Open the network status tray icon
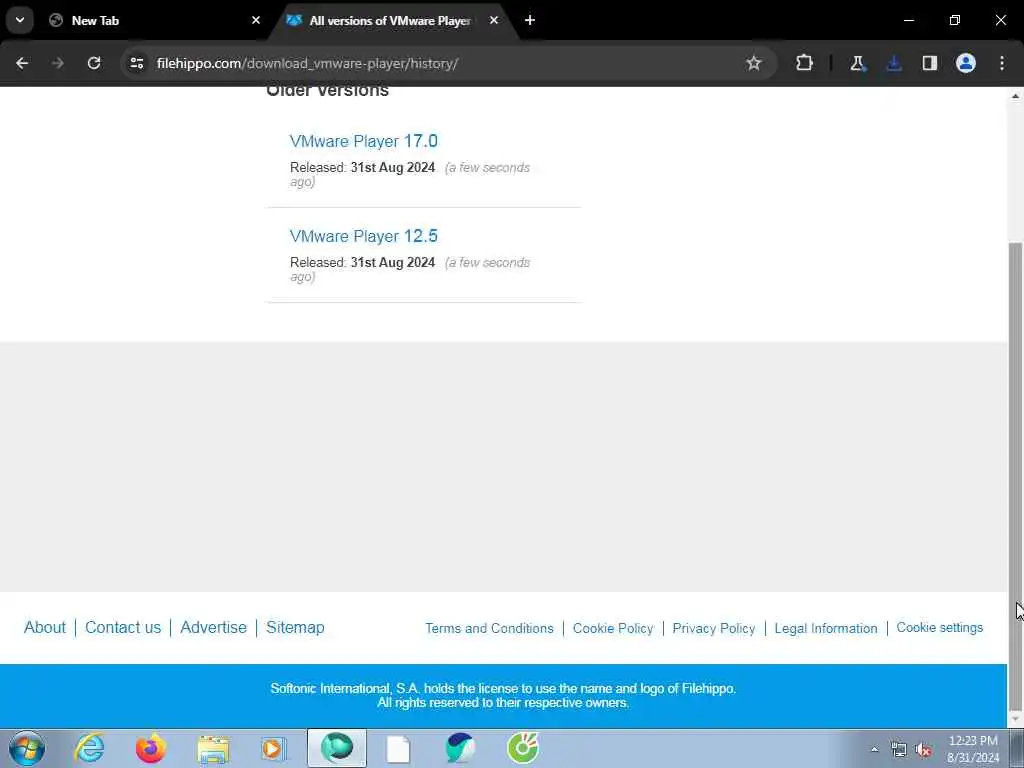The image size is (1024, 768). 899,750
